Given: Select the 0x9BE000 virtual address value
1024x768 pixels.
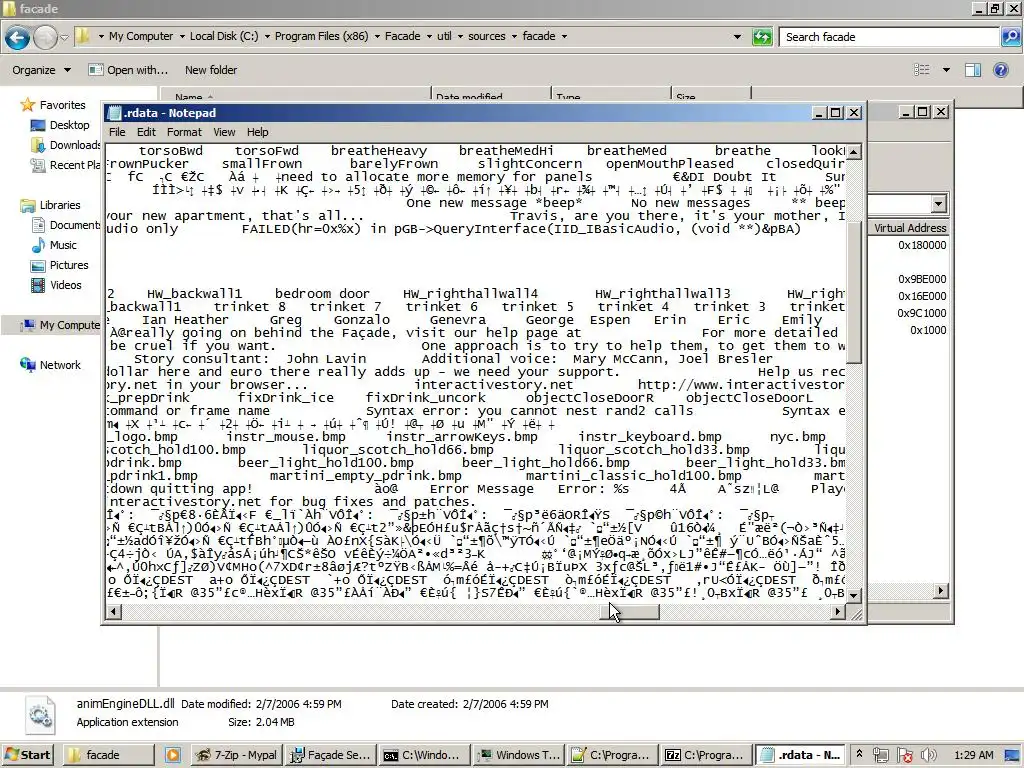Looking at the screenshot, I should tap(921, 279).
